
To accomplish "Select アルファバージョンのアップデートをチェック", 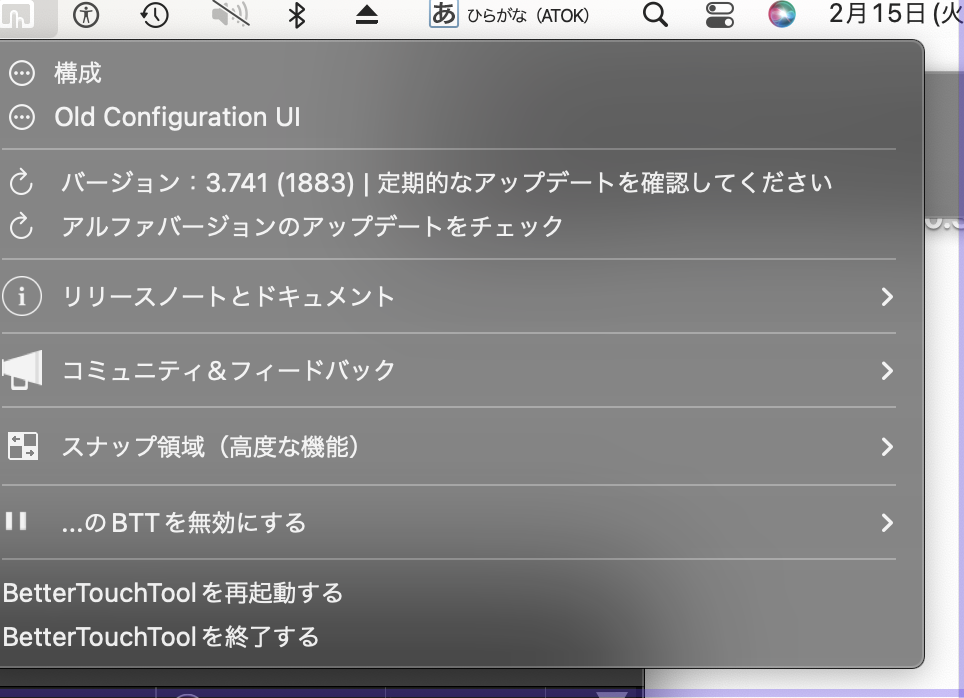I will tap(449, 226).
